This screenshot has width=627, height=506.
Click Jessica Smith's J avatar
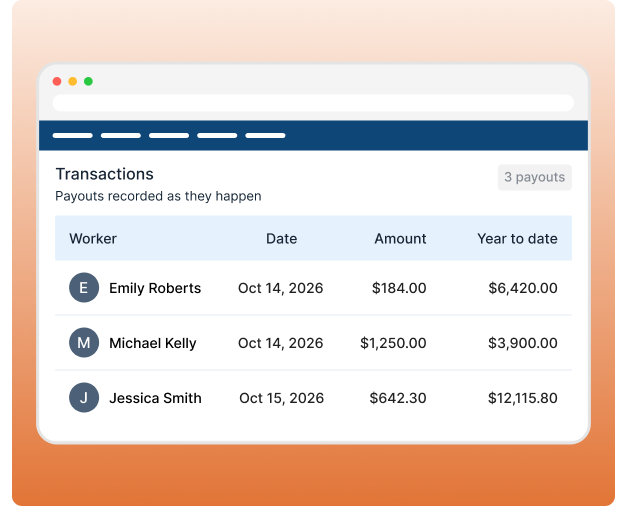tap(84, 398)
